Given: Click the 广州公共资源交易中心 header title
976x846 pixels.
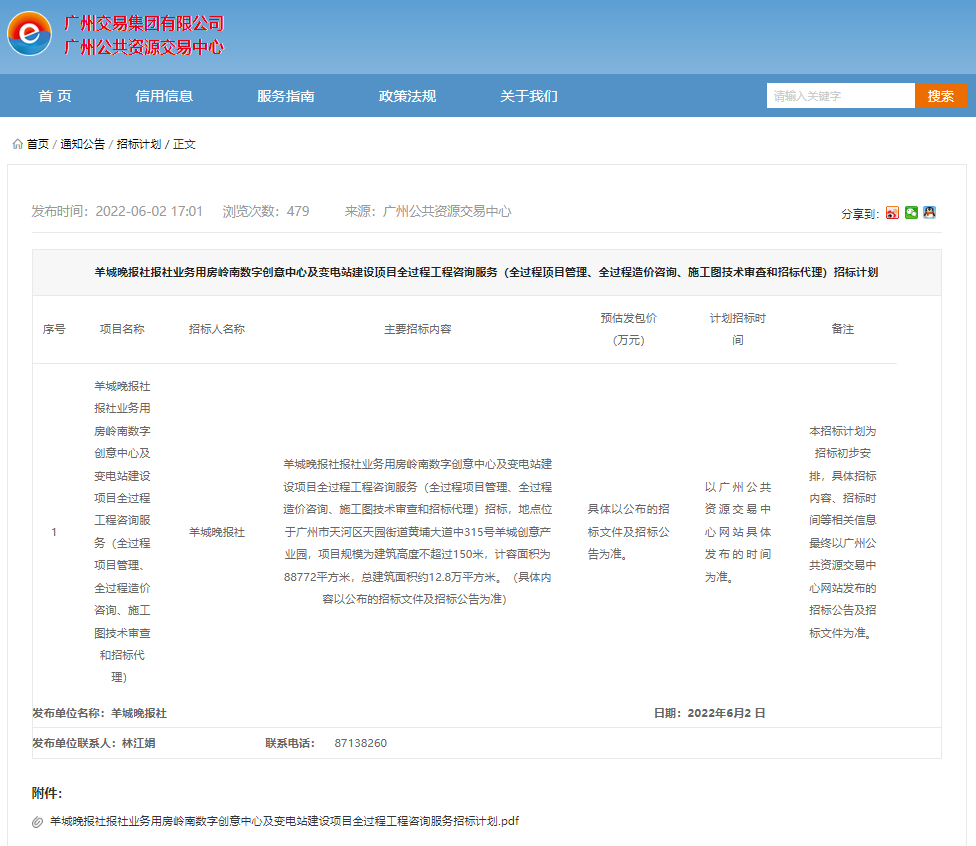Looking at the screenshot, I should (144, 47).
